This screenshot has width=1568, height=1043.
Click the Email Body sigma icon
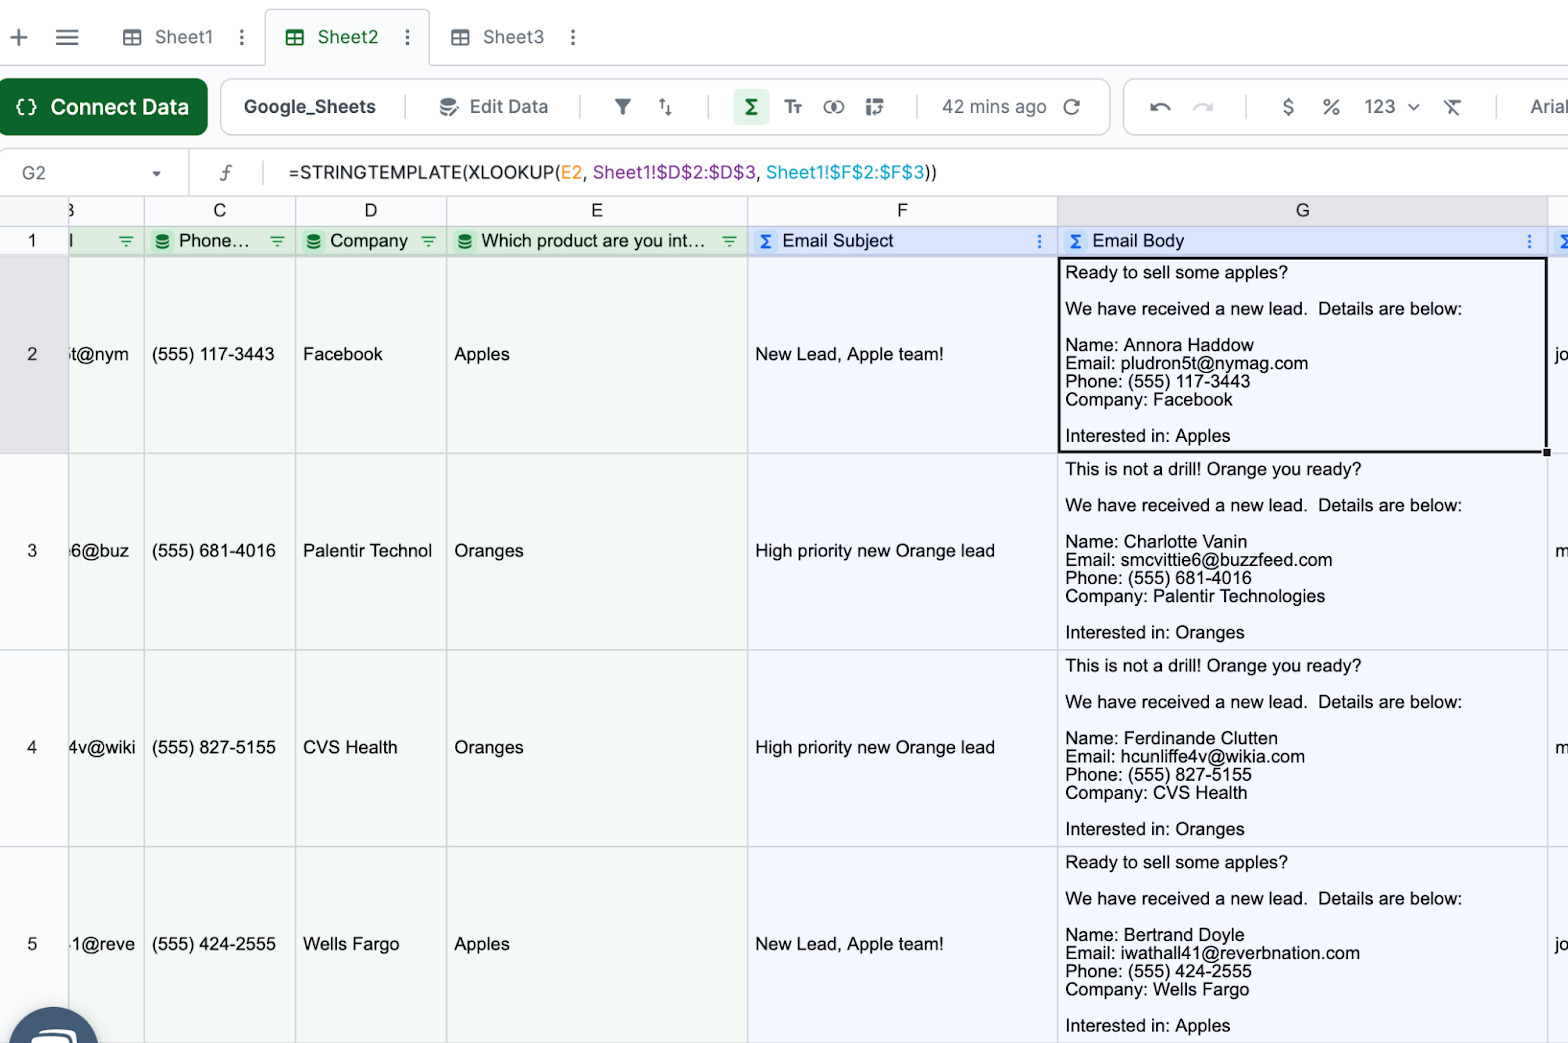tap(1075, 241)
